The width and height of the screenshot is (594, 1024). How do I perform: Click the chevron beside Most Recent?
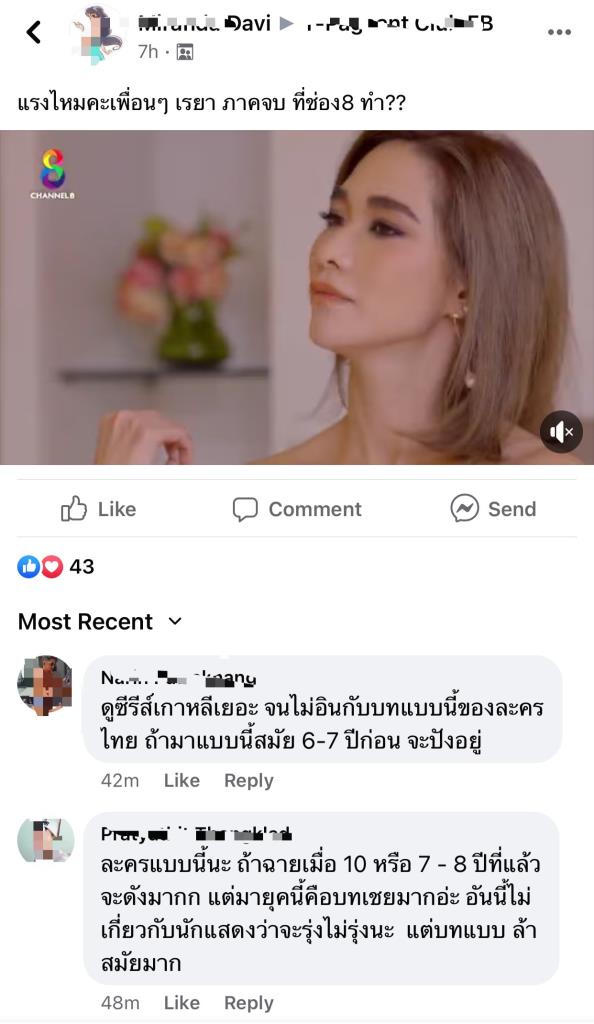175,622
